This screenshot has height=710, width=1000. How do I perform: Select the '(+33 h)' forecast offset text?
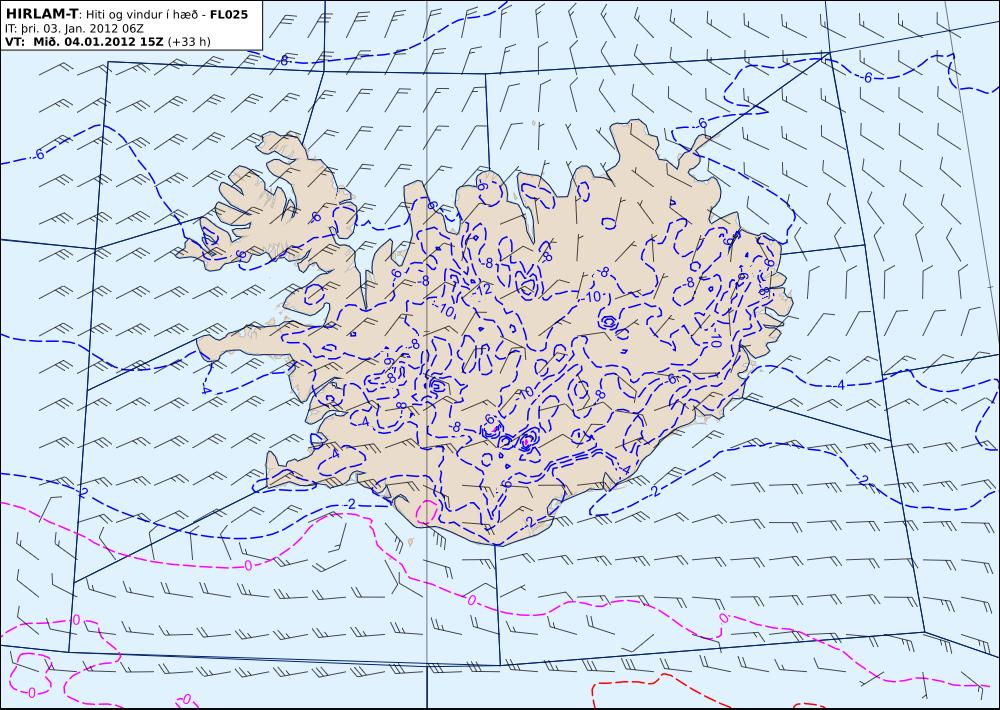pos(188,42)
